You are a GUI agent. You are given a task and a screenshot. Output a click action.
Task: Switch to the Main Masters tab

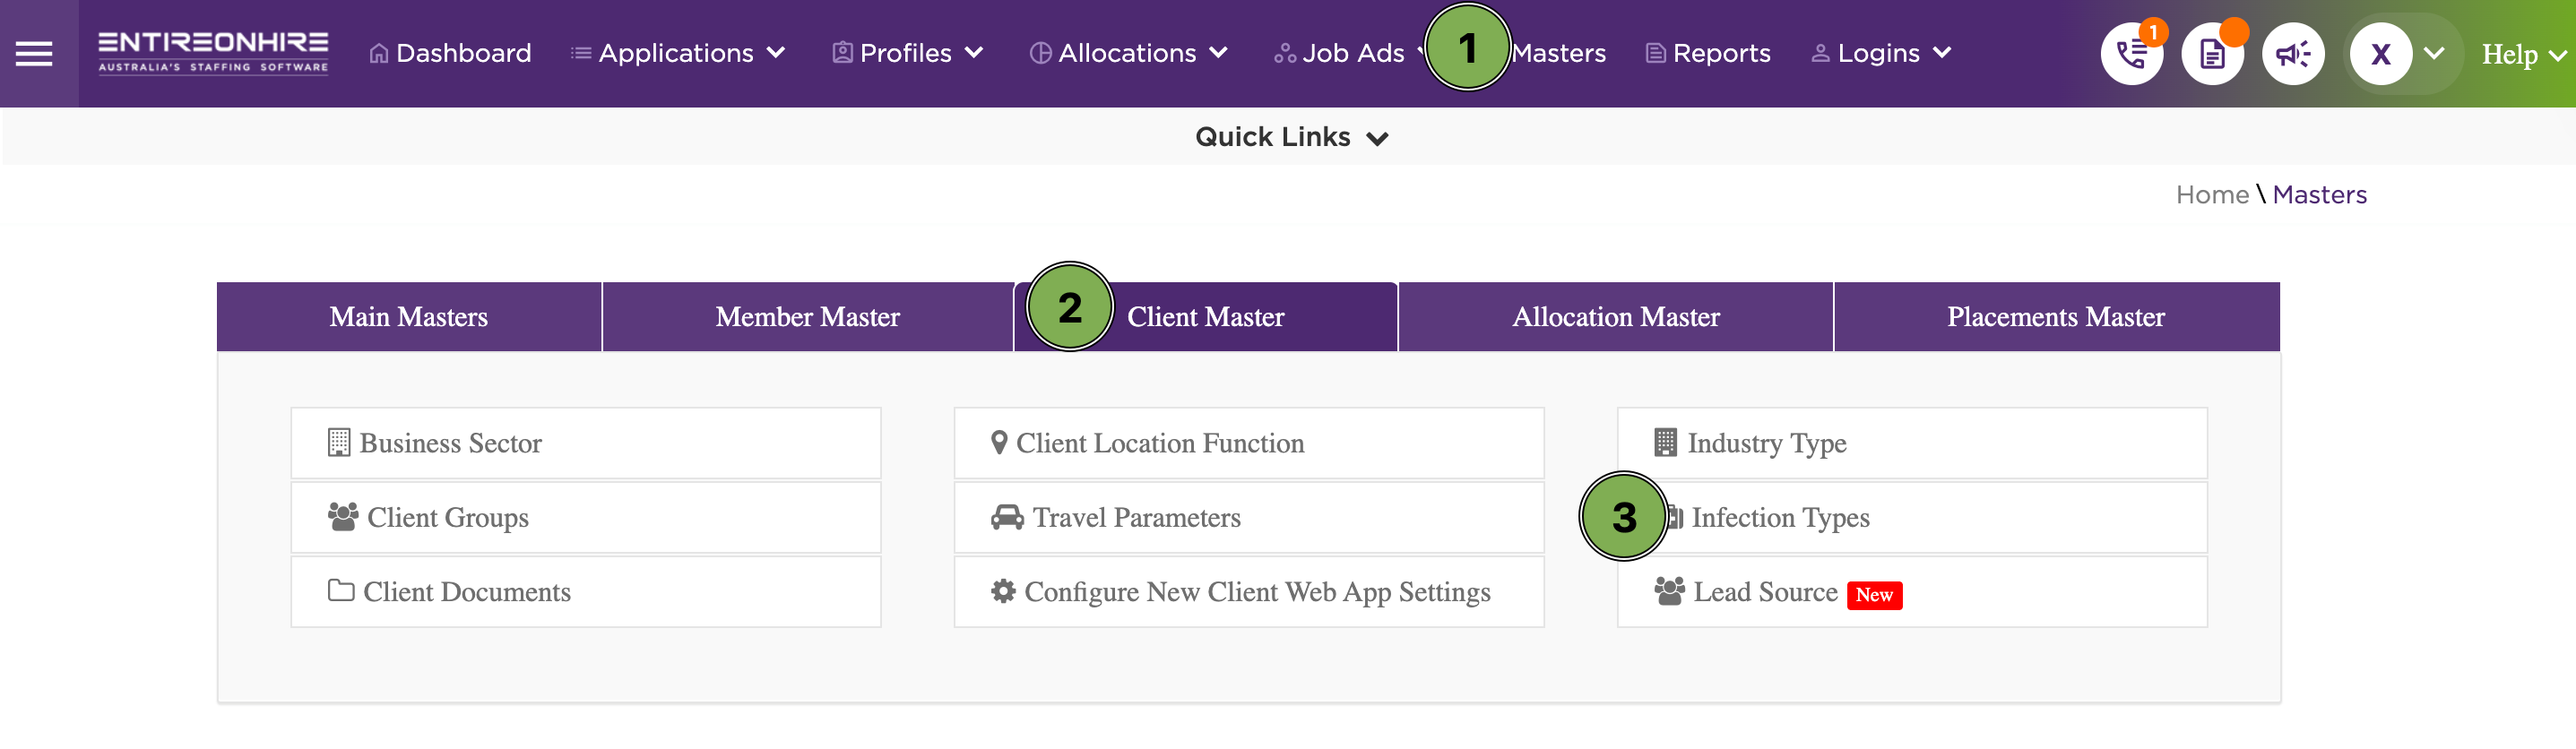(409, 316)
